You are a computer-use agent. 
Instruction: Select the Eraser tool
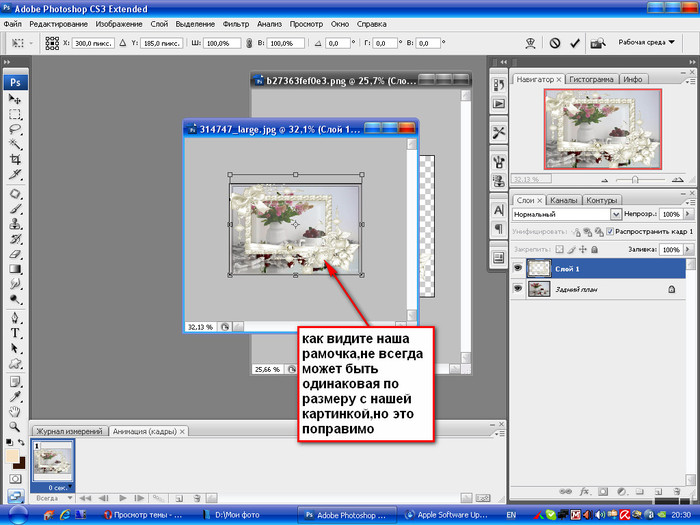pyautogui.click(x=15, y=254)
